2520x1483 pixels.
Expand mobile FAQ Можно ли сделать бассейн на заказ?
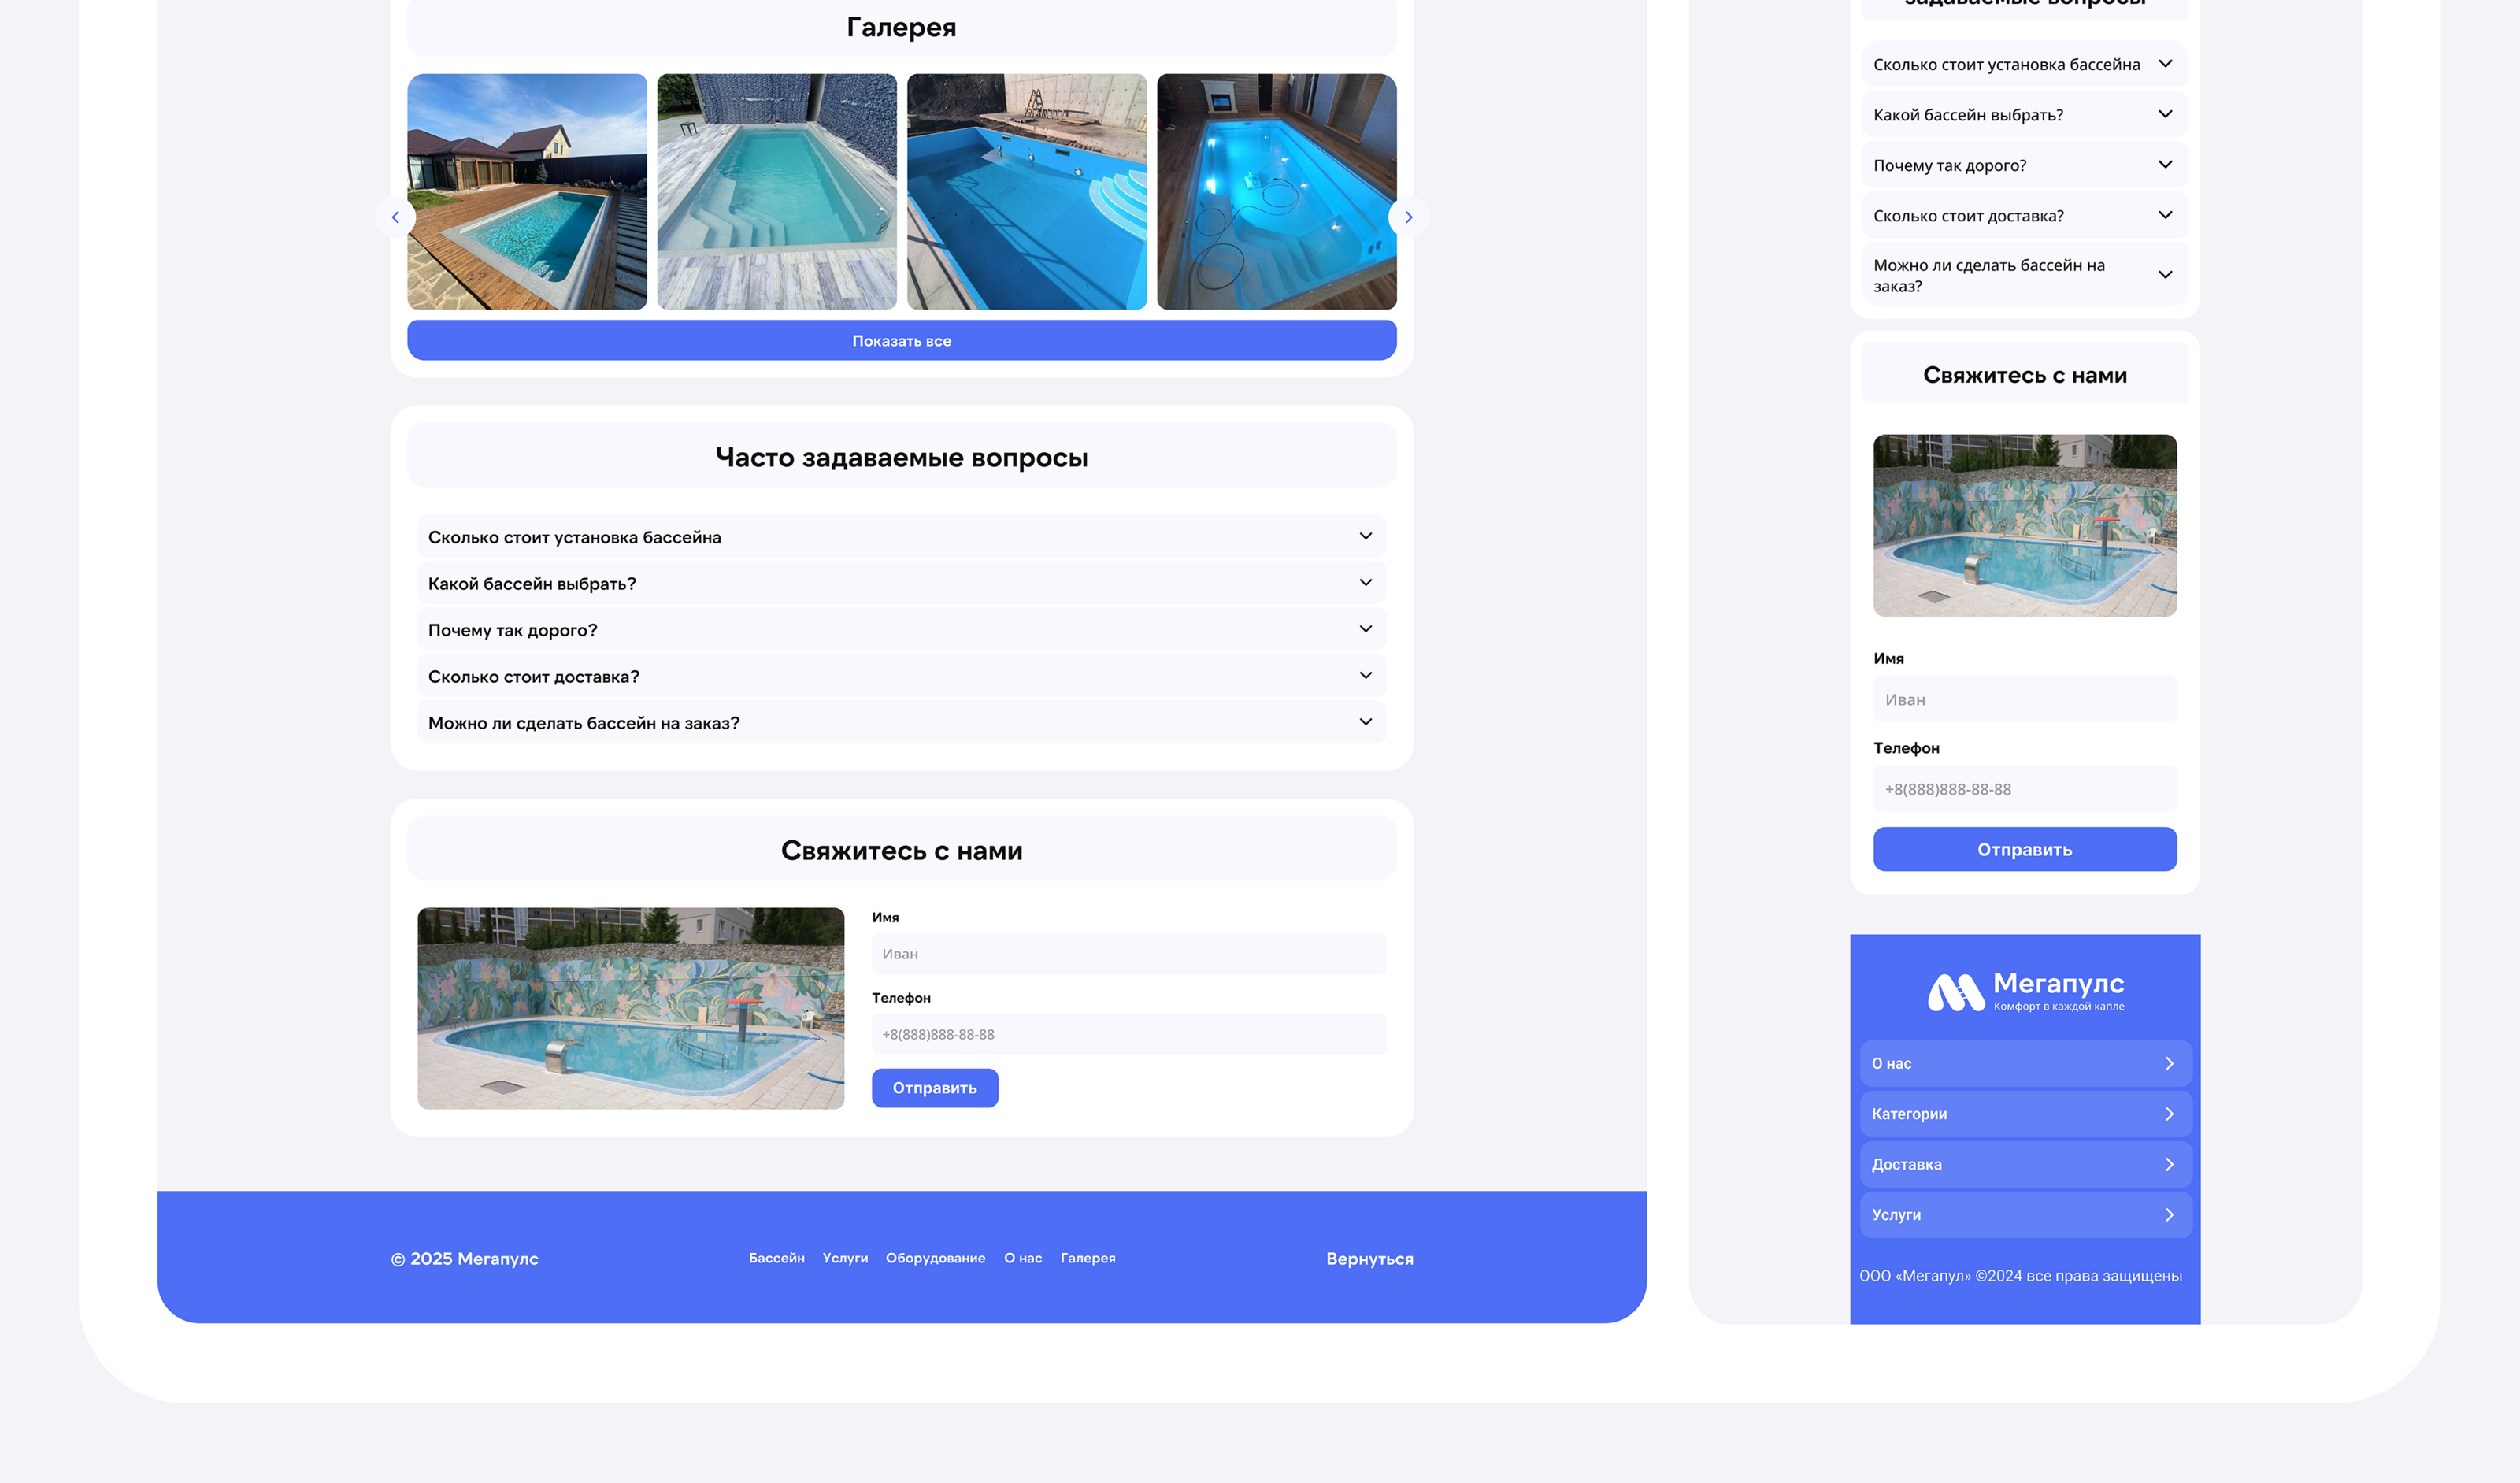(x=2165, y=275)
